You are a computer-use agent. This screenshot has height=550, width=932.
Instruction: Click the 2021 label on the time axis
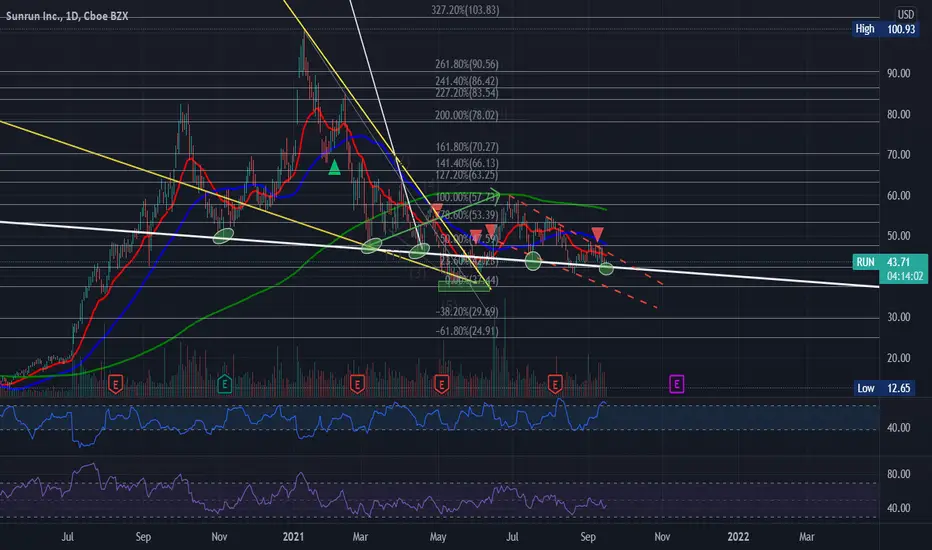(x=293, y=536)
